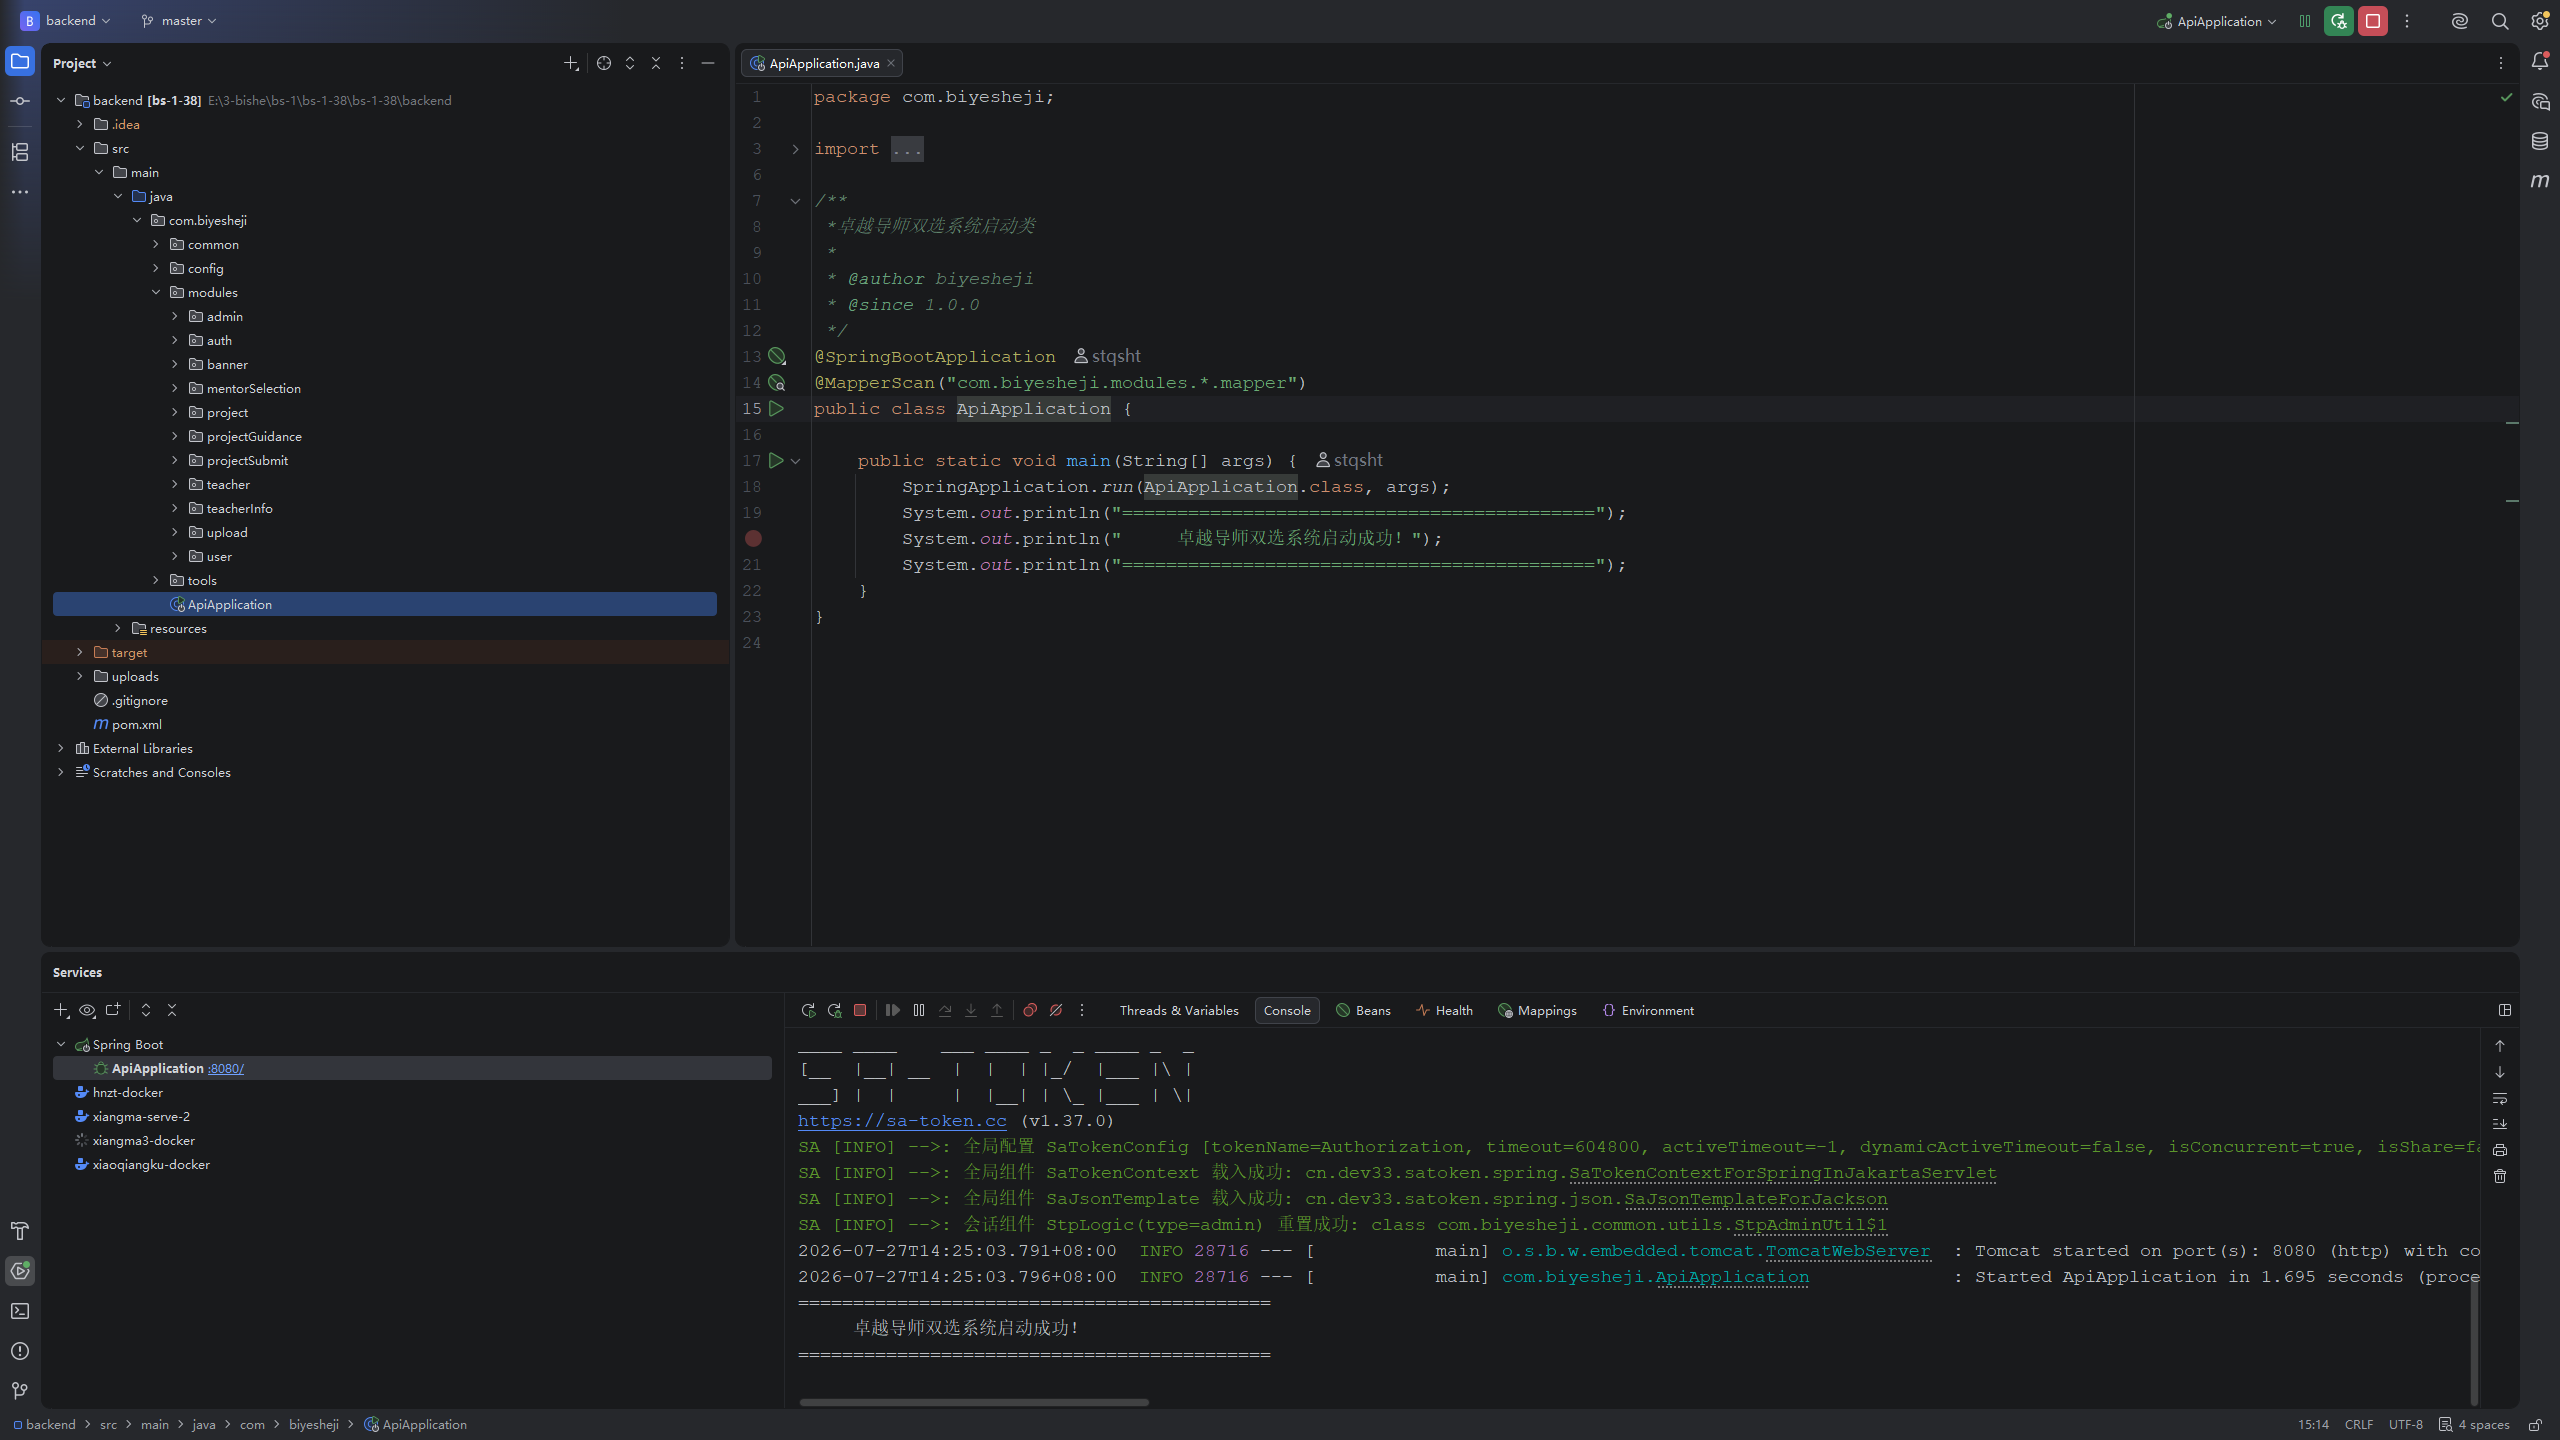The width and height of the screenshot is (2560, 1440).
Task: Toggle the Services view-options eye icon
Action: click(x=87, y=1011)
